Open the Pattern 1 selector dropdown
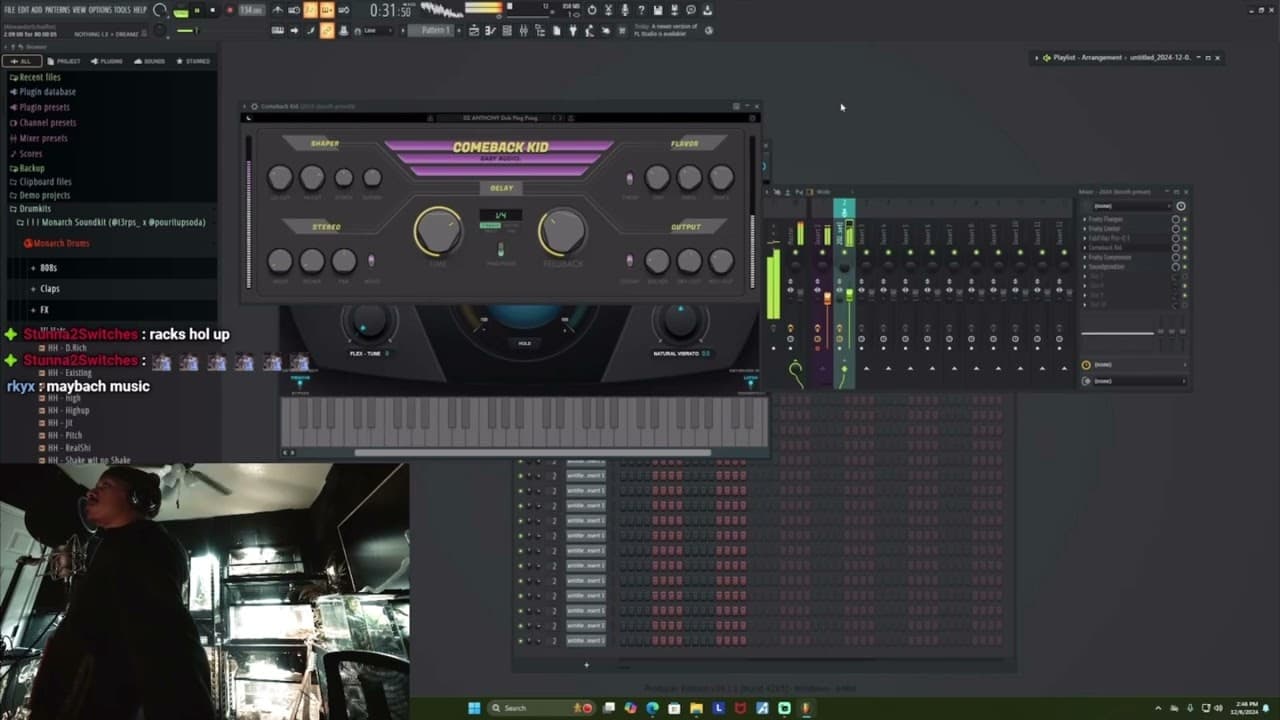The height and width of the screenshot is (720, 1280). click(435, 31)
